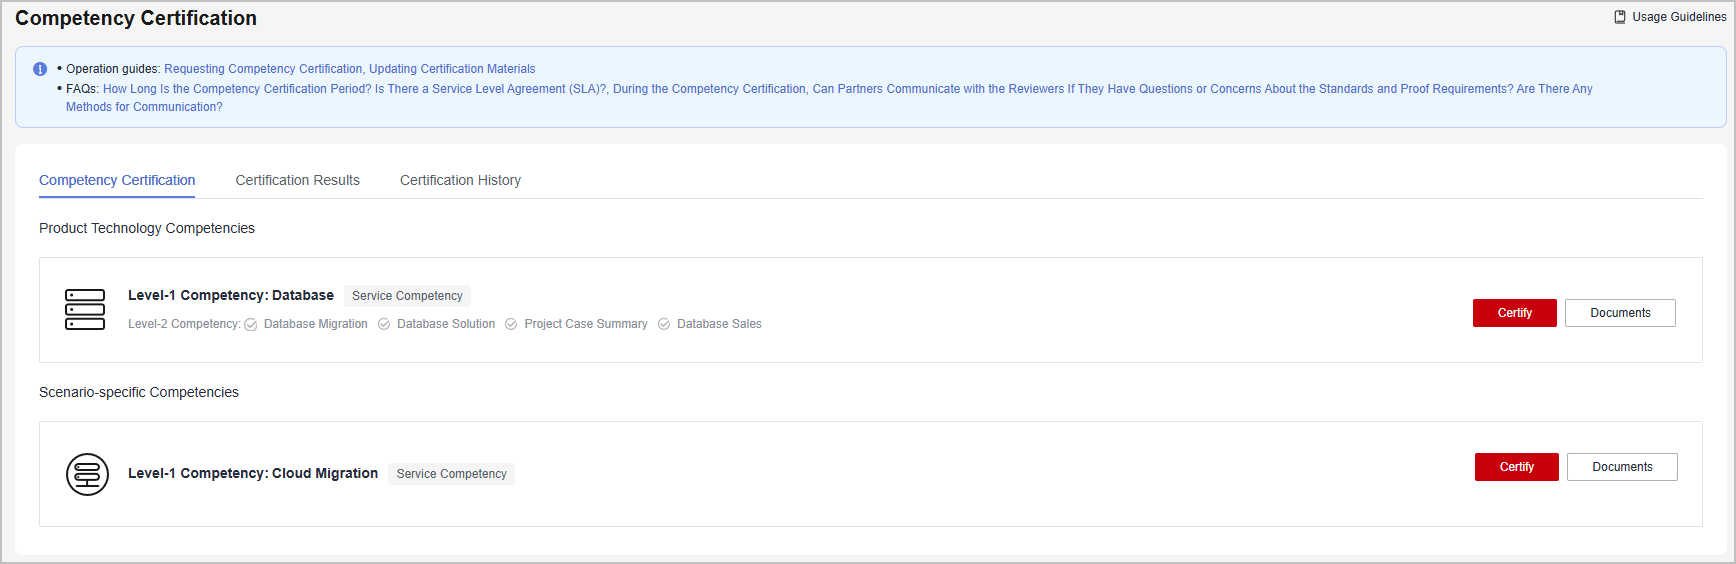Viewport: 1736px width, 564px height.
Task: Certify the Database competency
Action: (1515, 313)
